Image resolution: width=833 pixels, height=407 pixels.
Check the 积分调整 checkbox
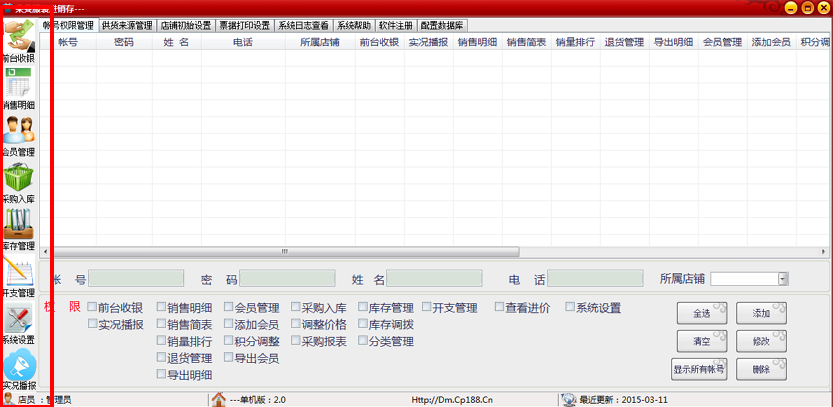tap(228, 340)
